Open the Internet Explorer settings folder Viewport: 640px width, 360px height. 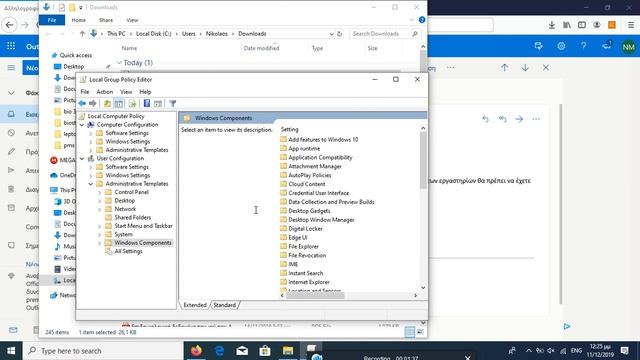[309, 282]
